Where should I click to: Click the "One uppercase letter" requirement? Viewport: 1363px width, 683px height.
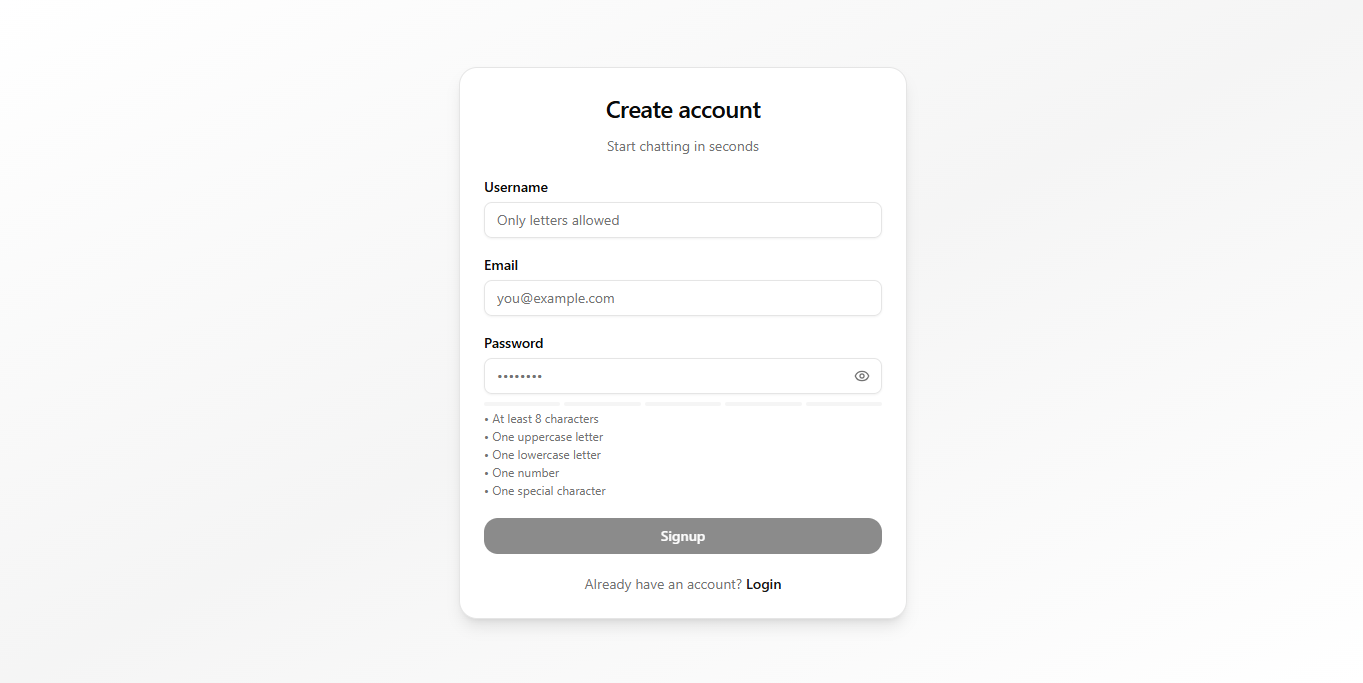tap(547, 437)
